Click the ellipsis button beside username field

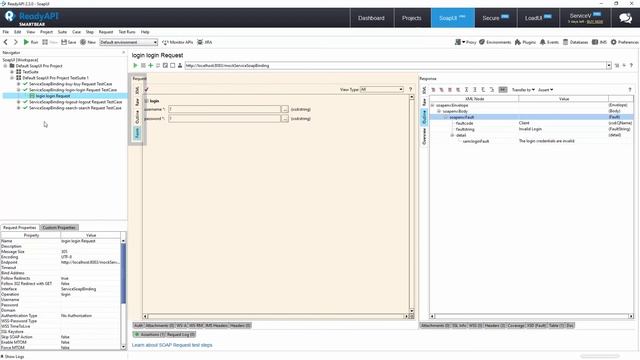pyautogui.click(x=284, y=109)
